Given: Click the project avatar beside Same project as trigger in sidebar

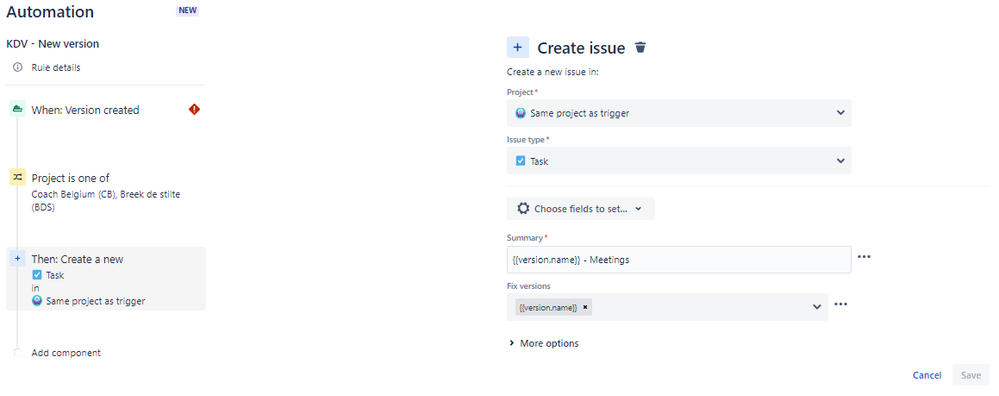Looking at the screenshot, I should [37, 301].
